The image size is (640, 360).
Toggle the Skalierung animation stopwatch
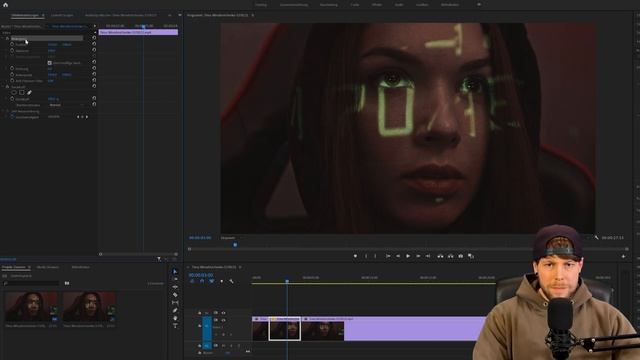coord(12,51)
